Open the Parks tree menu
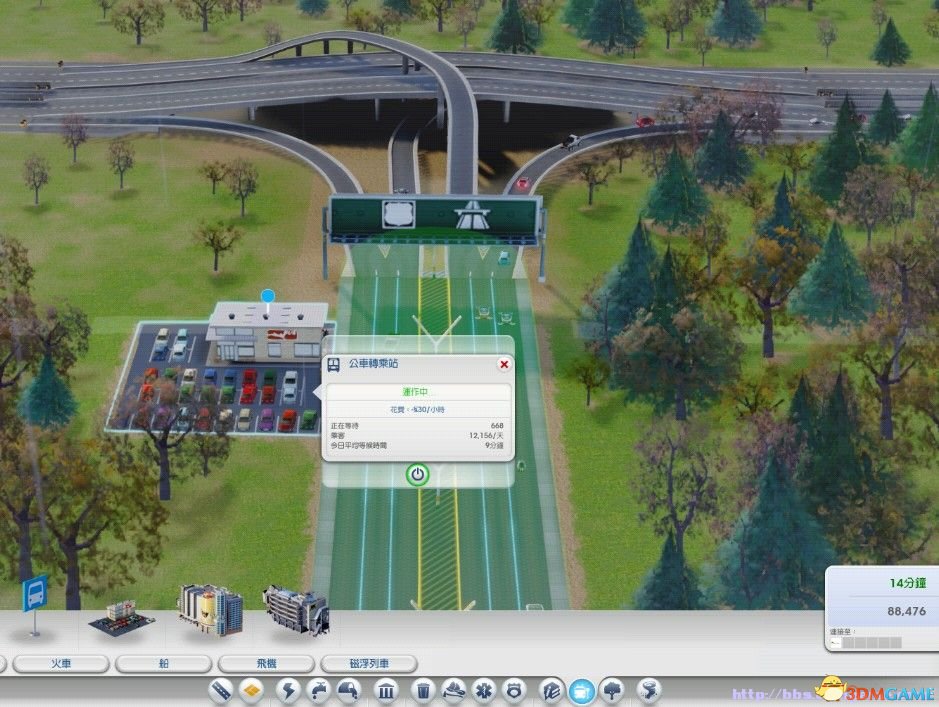 pyautogui.click(x=612, y=691)
